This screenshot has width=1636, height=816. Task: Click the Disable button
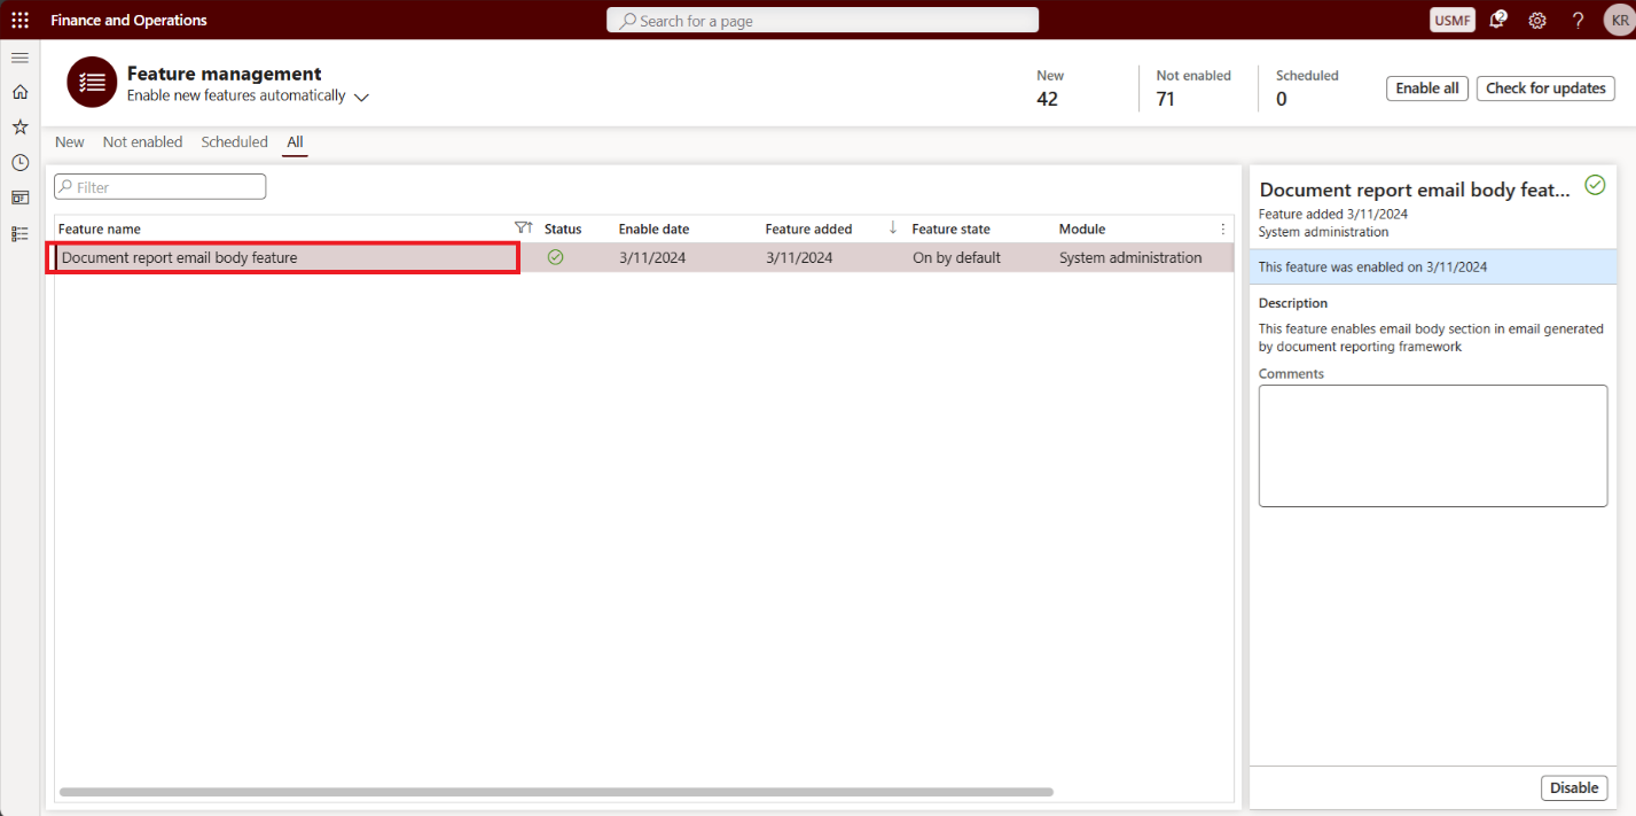click(1574, 788)
